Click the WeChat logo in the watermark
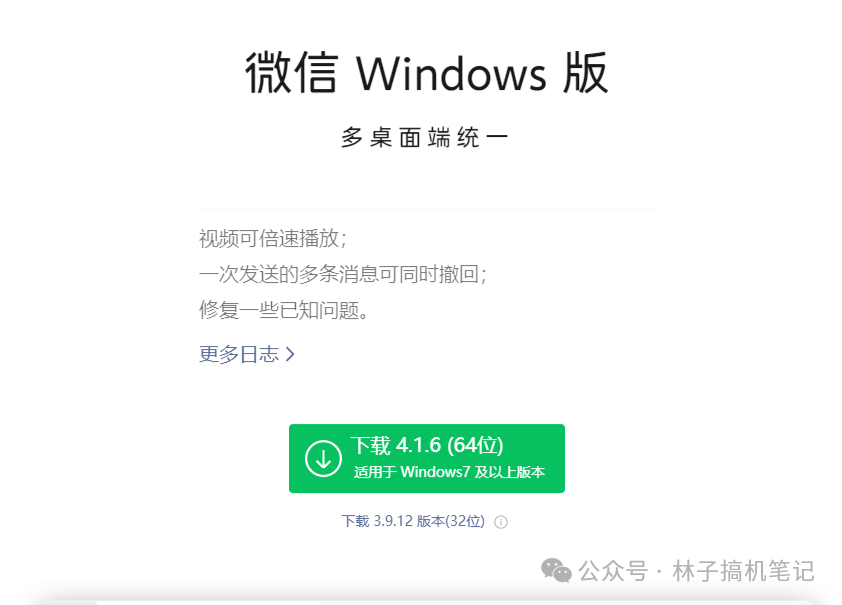The height and width of the screenshot is (605, 842). tap(556, 570)
